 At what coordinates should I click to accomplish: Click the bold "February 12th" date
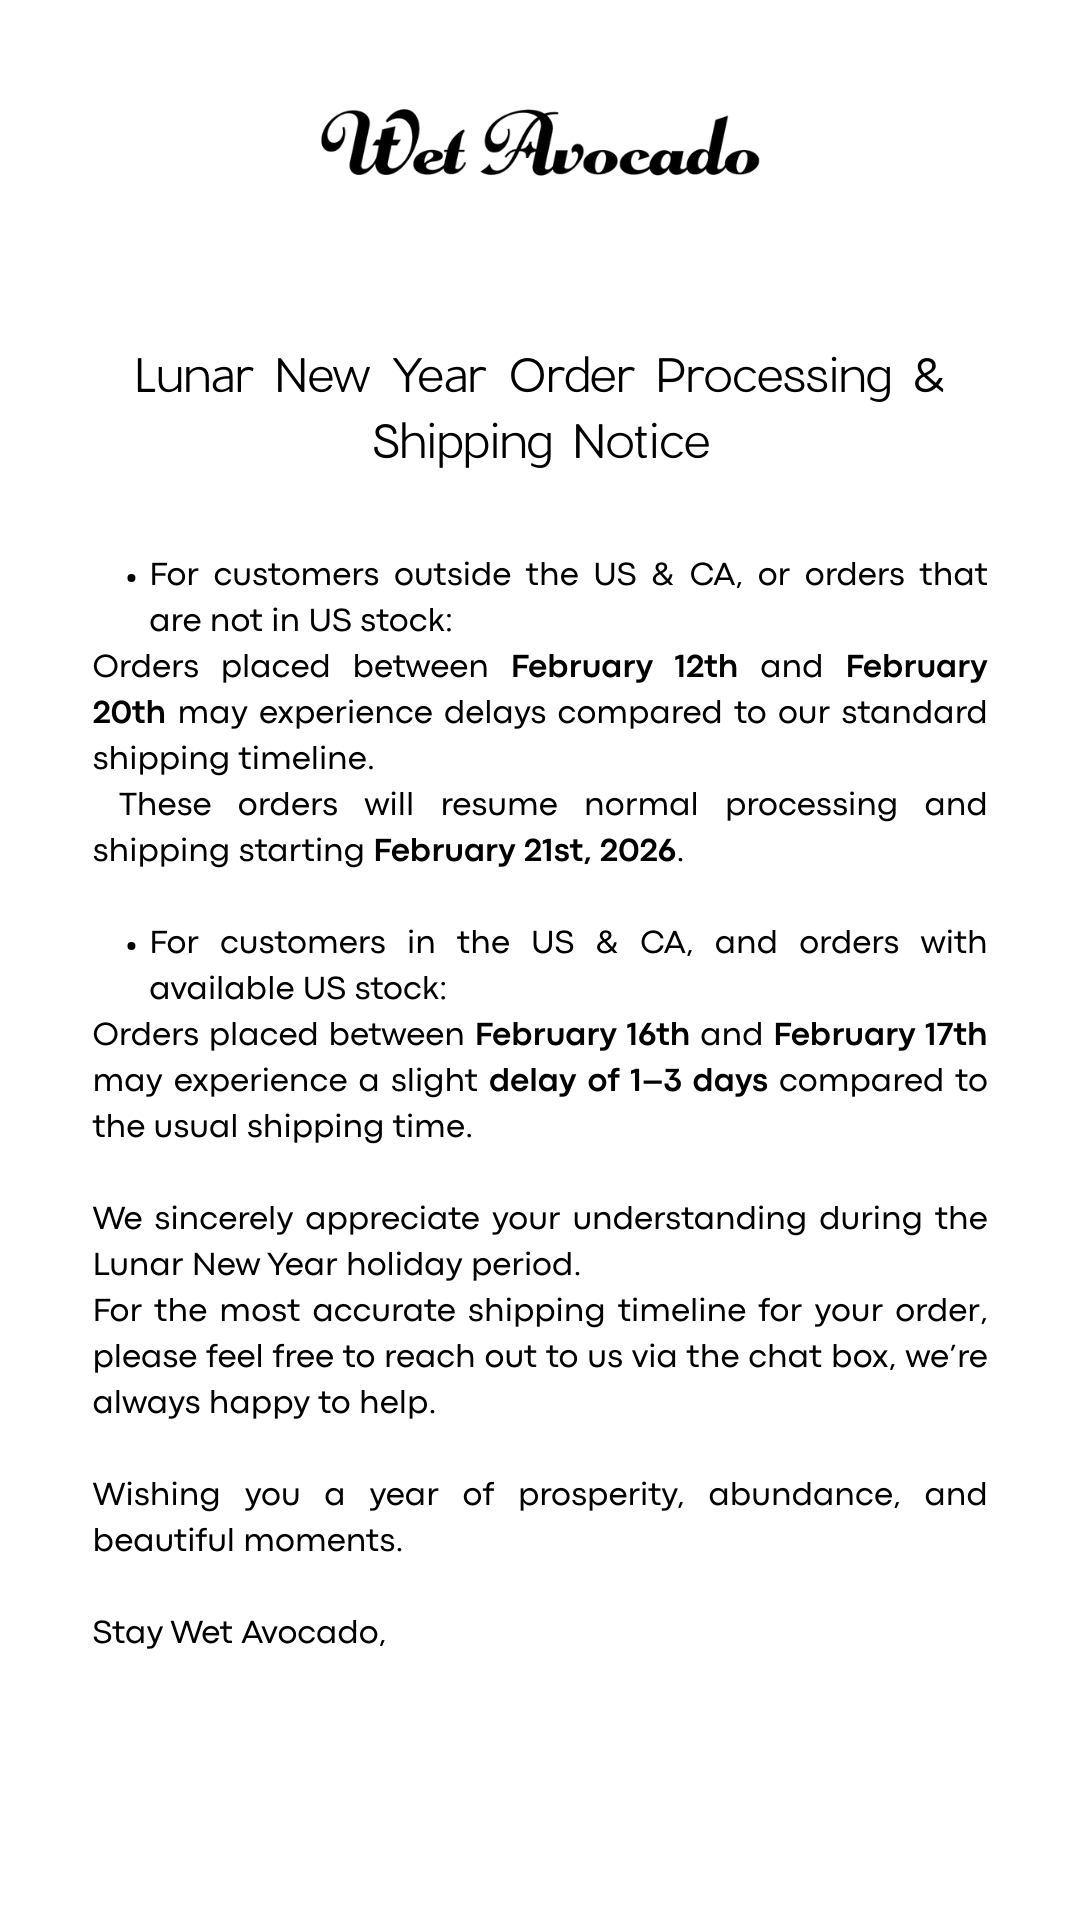624,666
